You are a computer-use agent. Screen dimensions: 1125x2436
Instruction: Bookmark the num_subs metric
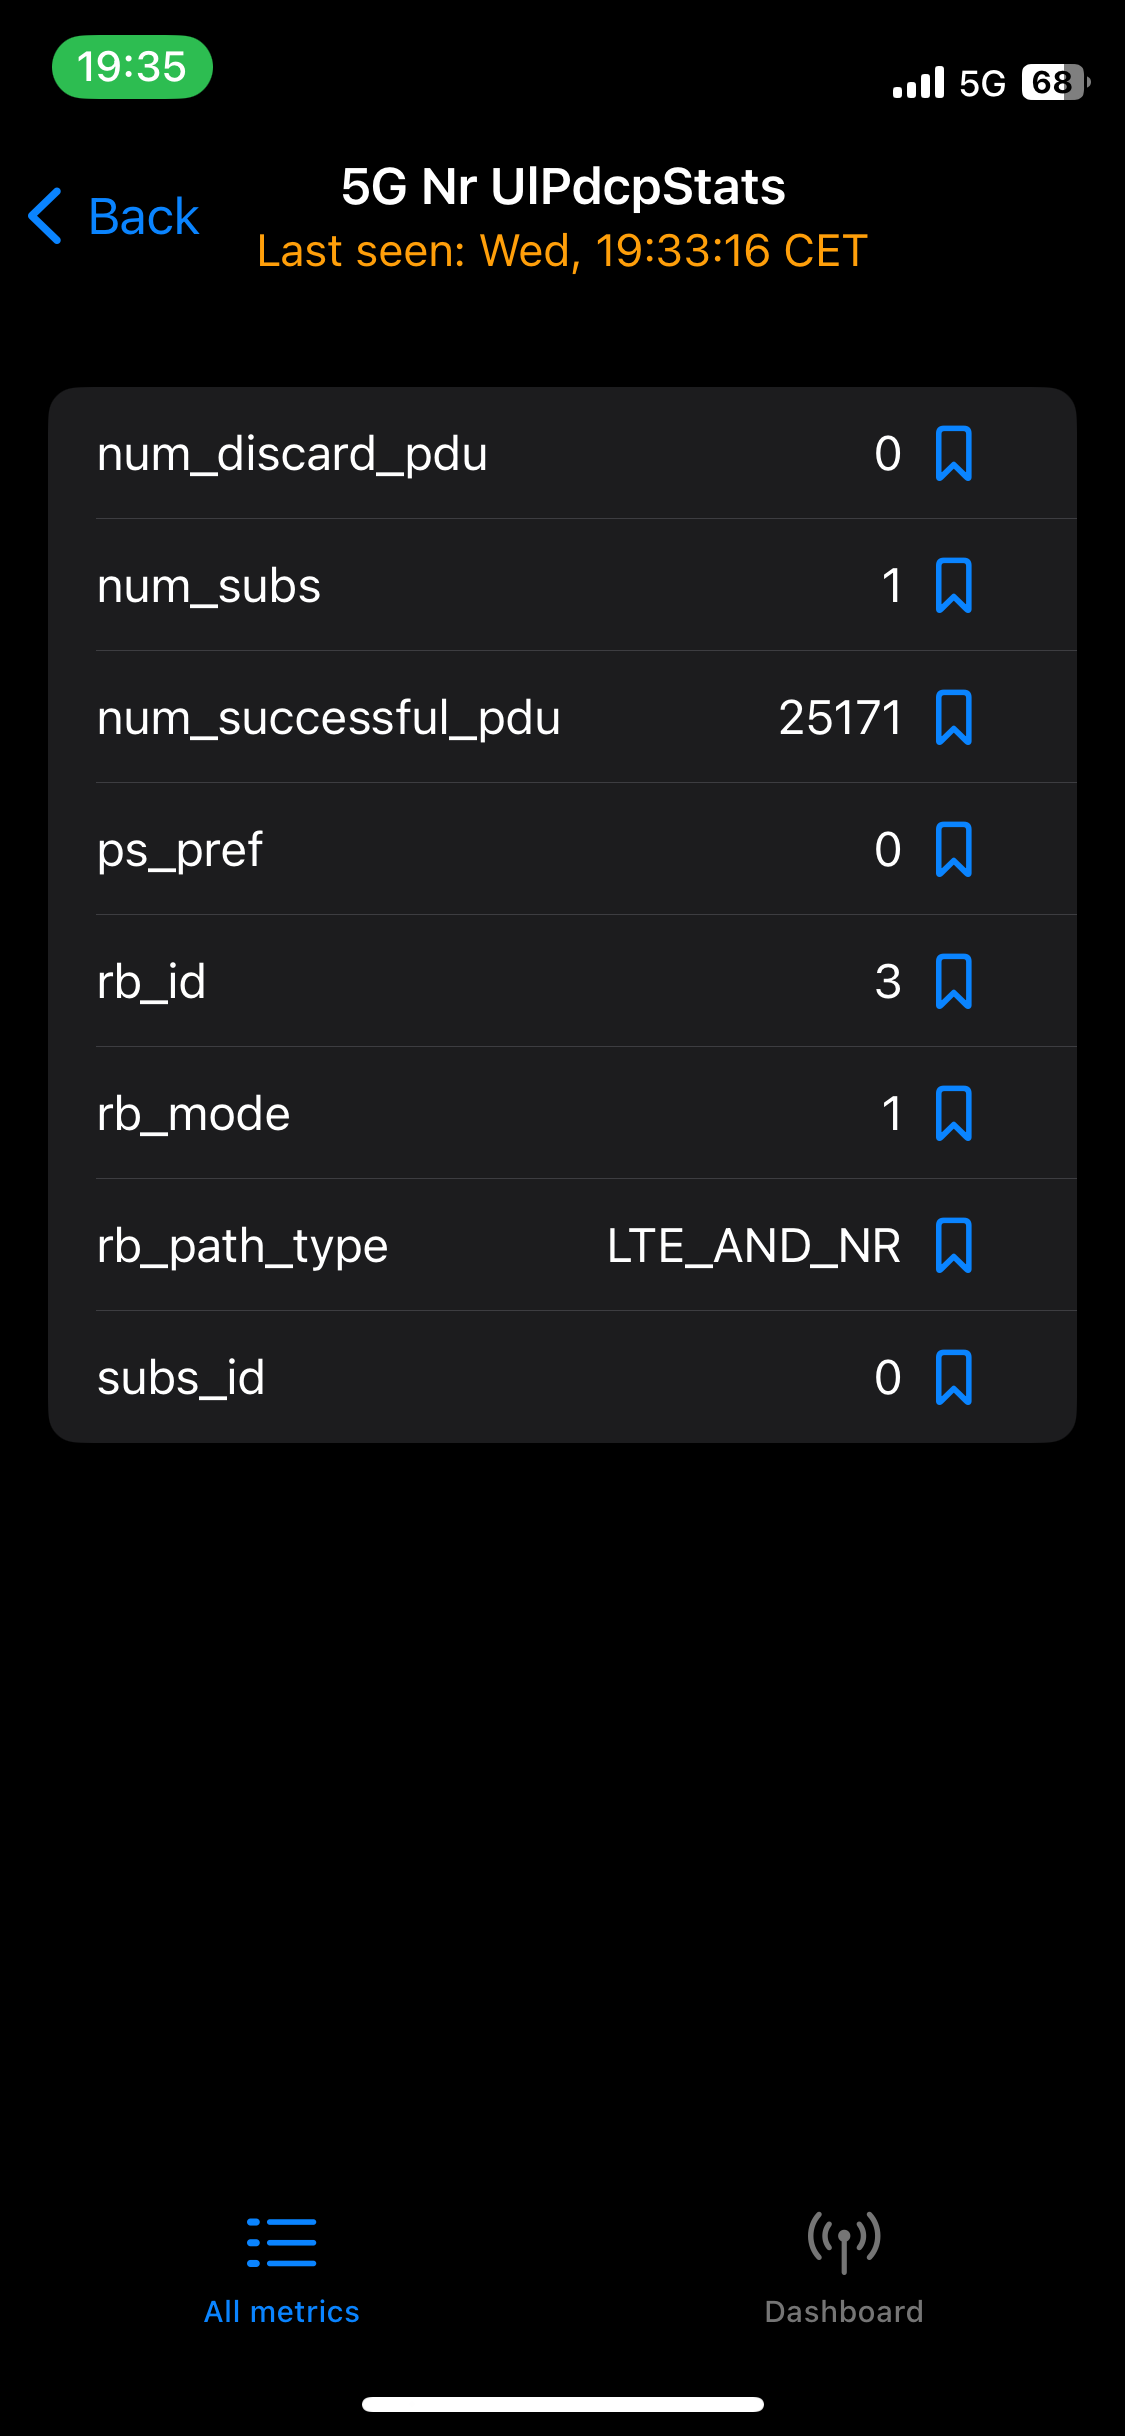(x=953, y=585)
